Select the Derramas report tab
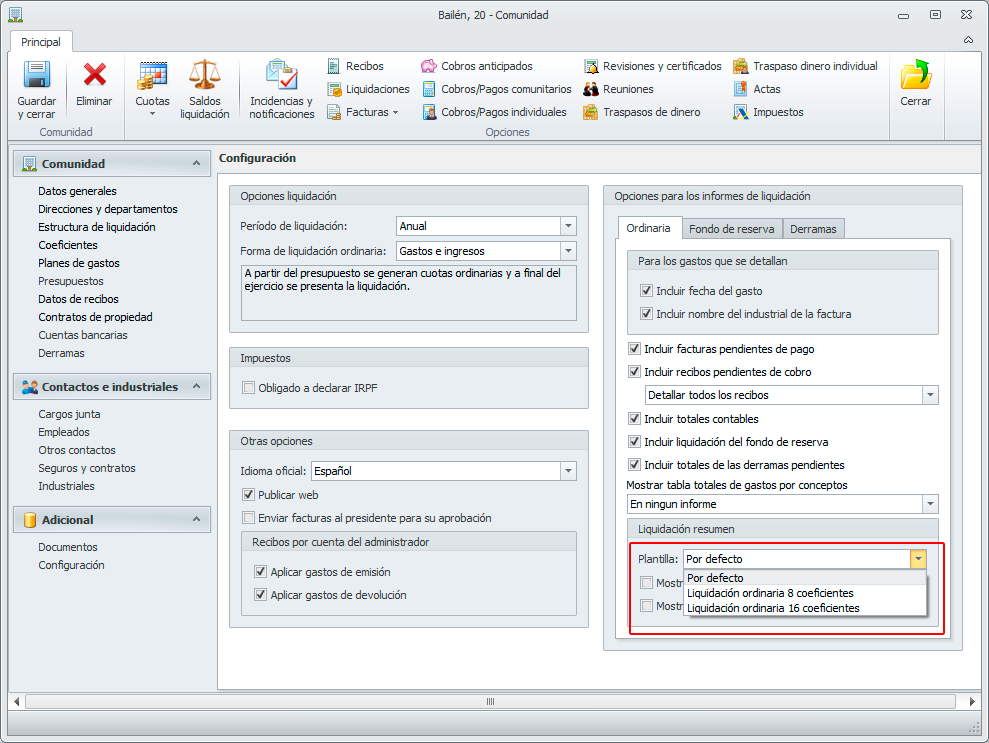Screen dimensions: 989x743 tap(813, 229)
